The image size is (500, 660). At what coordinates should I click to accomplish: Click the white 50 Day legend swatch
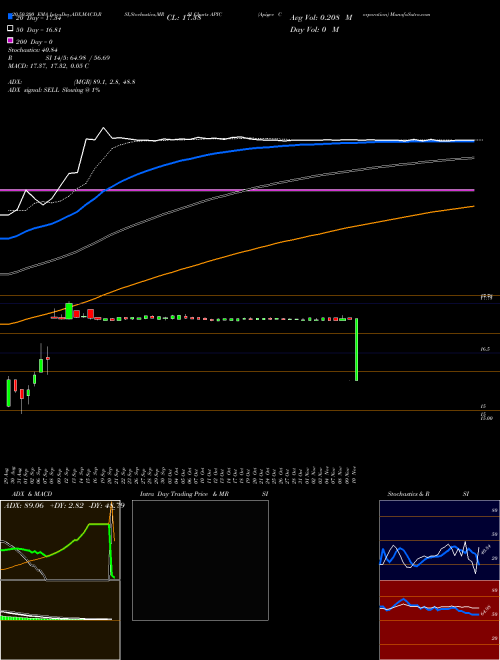11,29
